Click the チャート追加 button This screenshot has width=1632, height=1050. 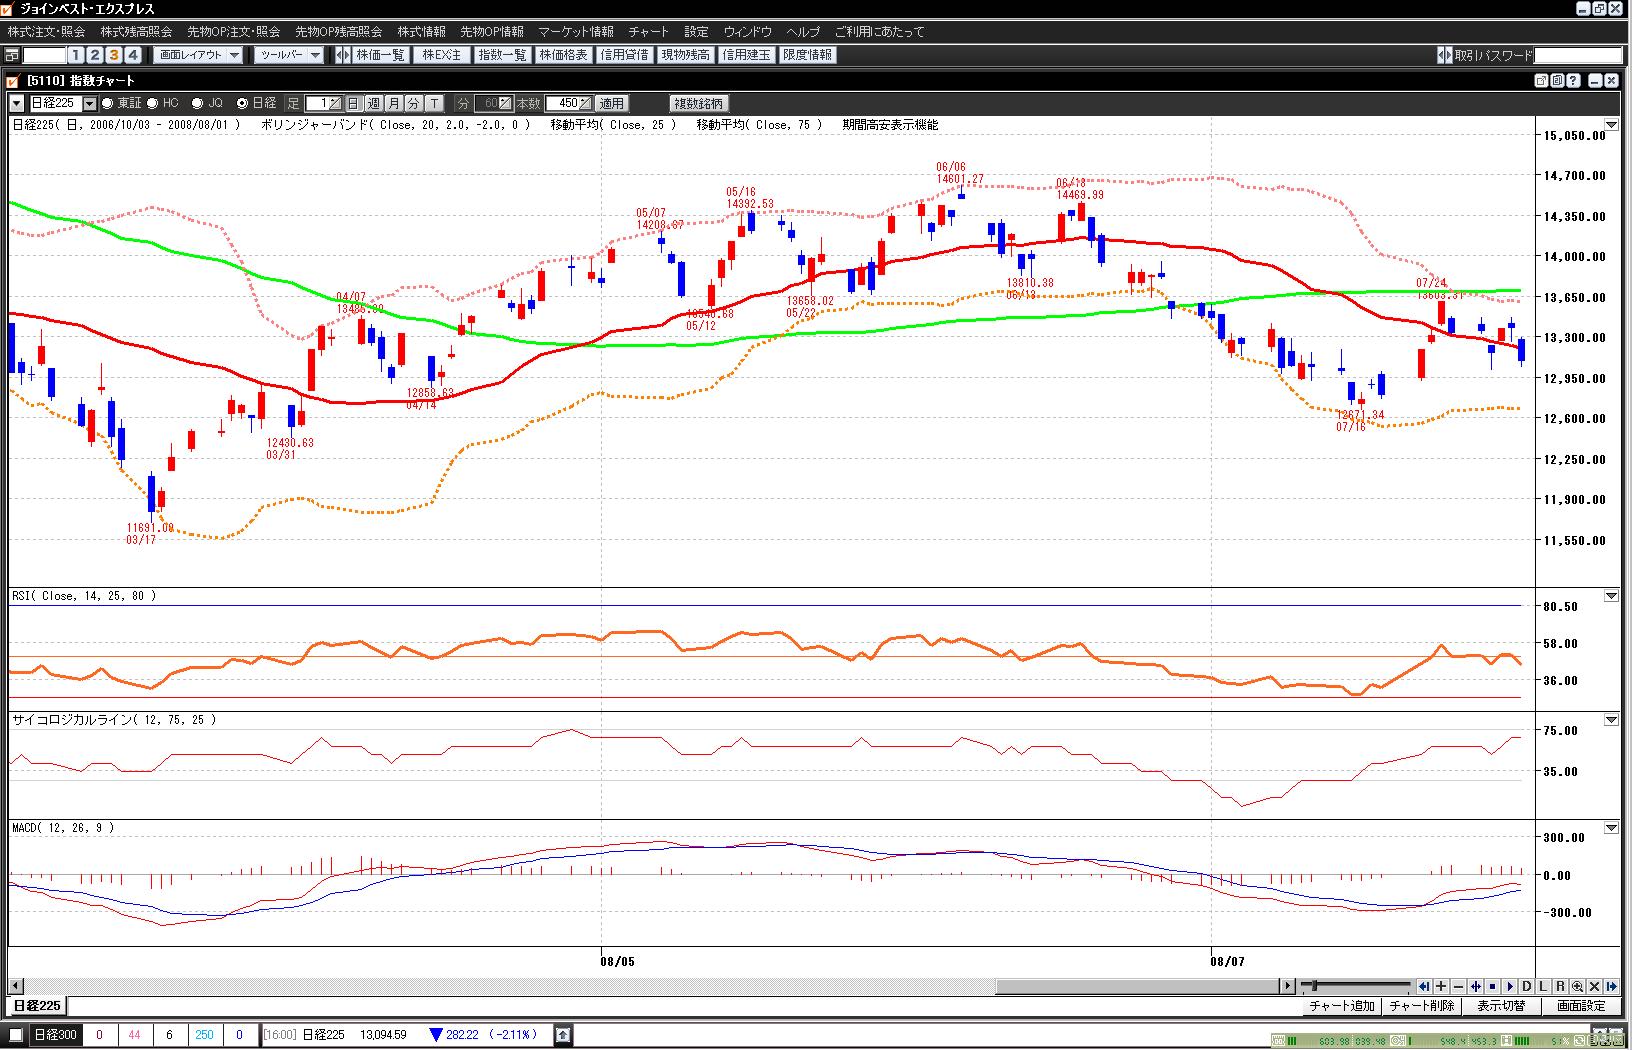1342,1006
